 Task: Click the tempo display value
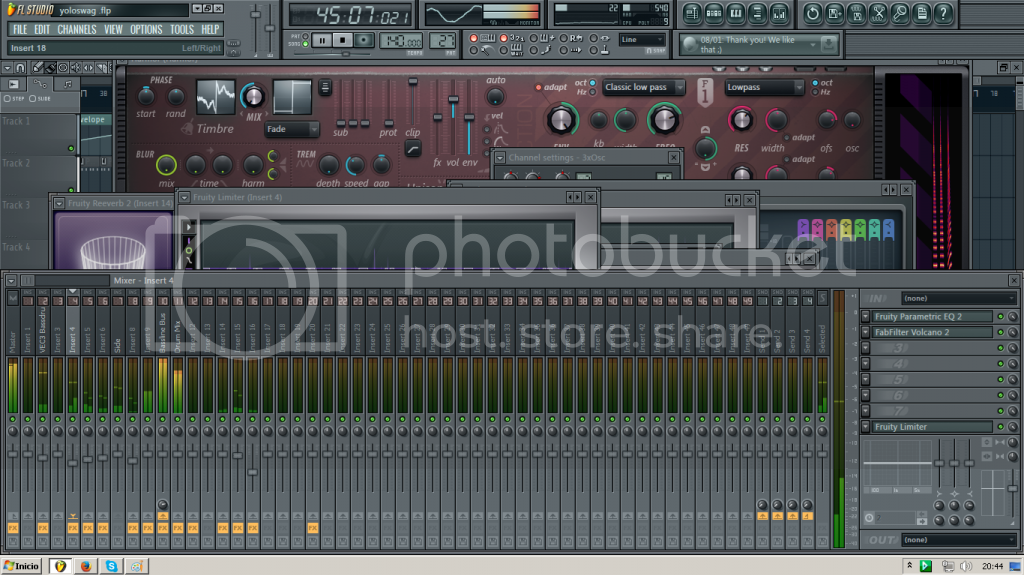coord(401,41)
